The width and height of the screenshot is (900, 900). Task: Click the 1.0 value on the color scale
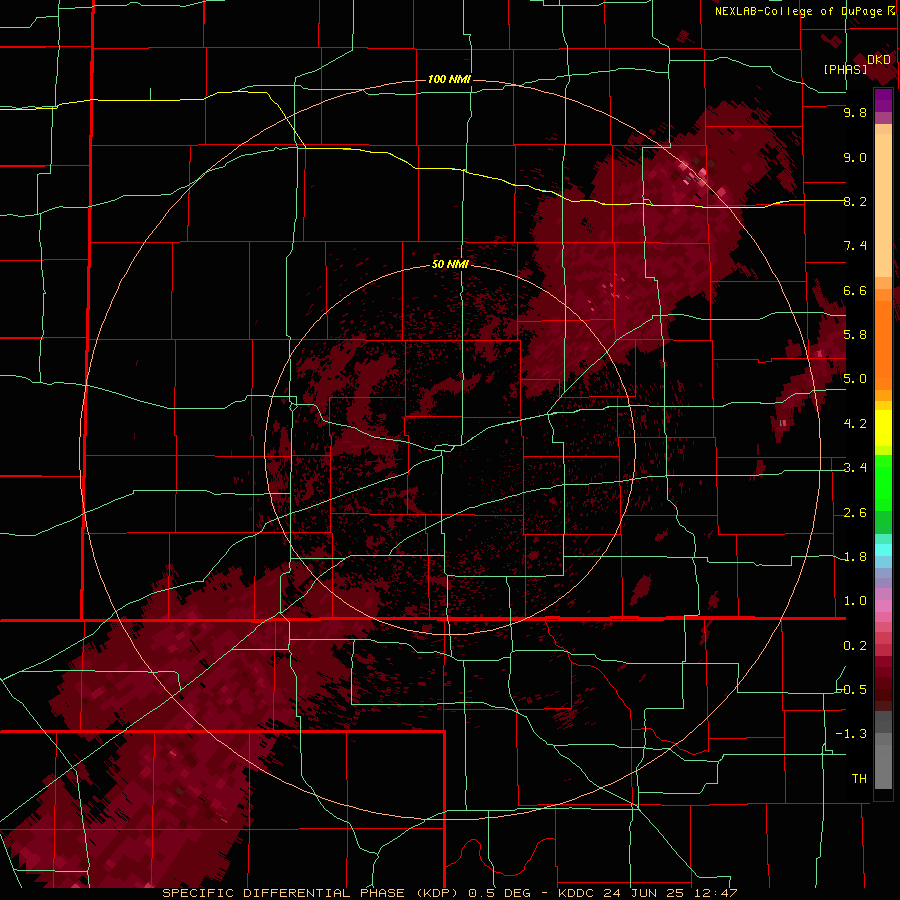[855, 601]
